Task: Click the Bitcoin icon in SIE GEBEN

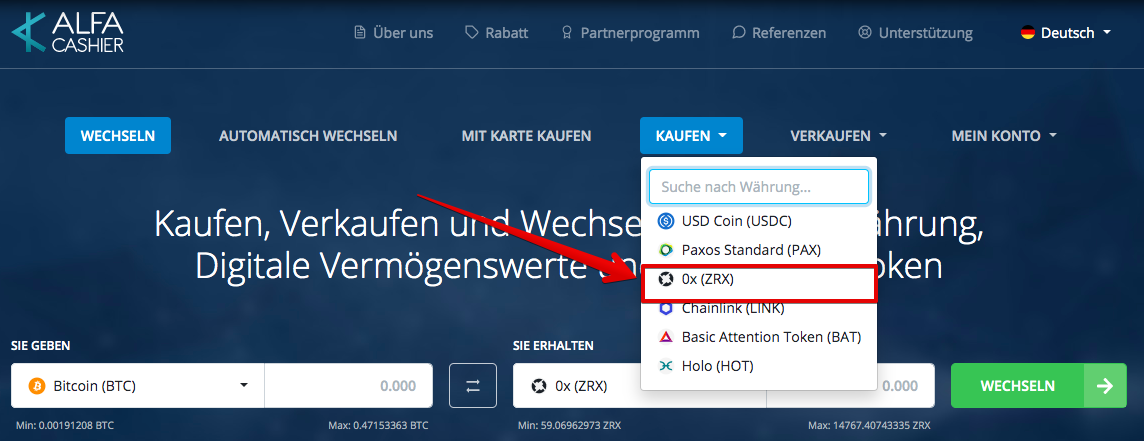Action: click(x=36, y=386)
